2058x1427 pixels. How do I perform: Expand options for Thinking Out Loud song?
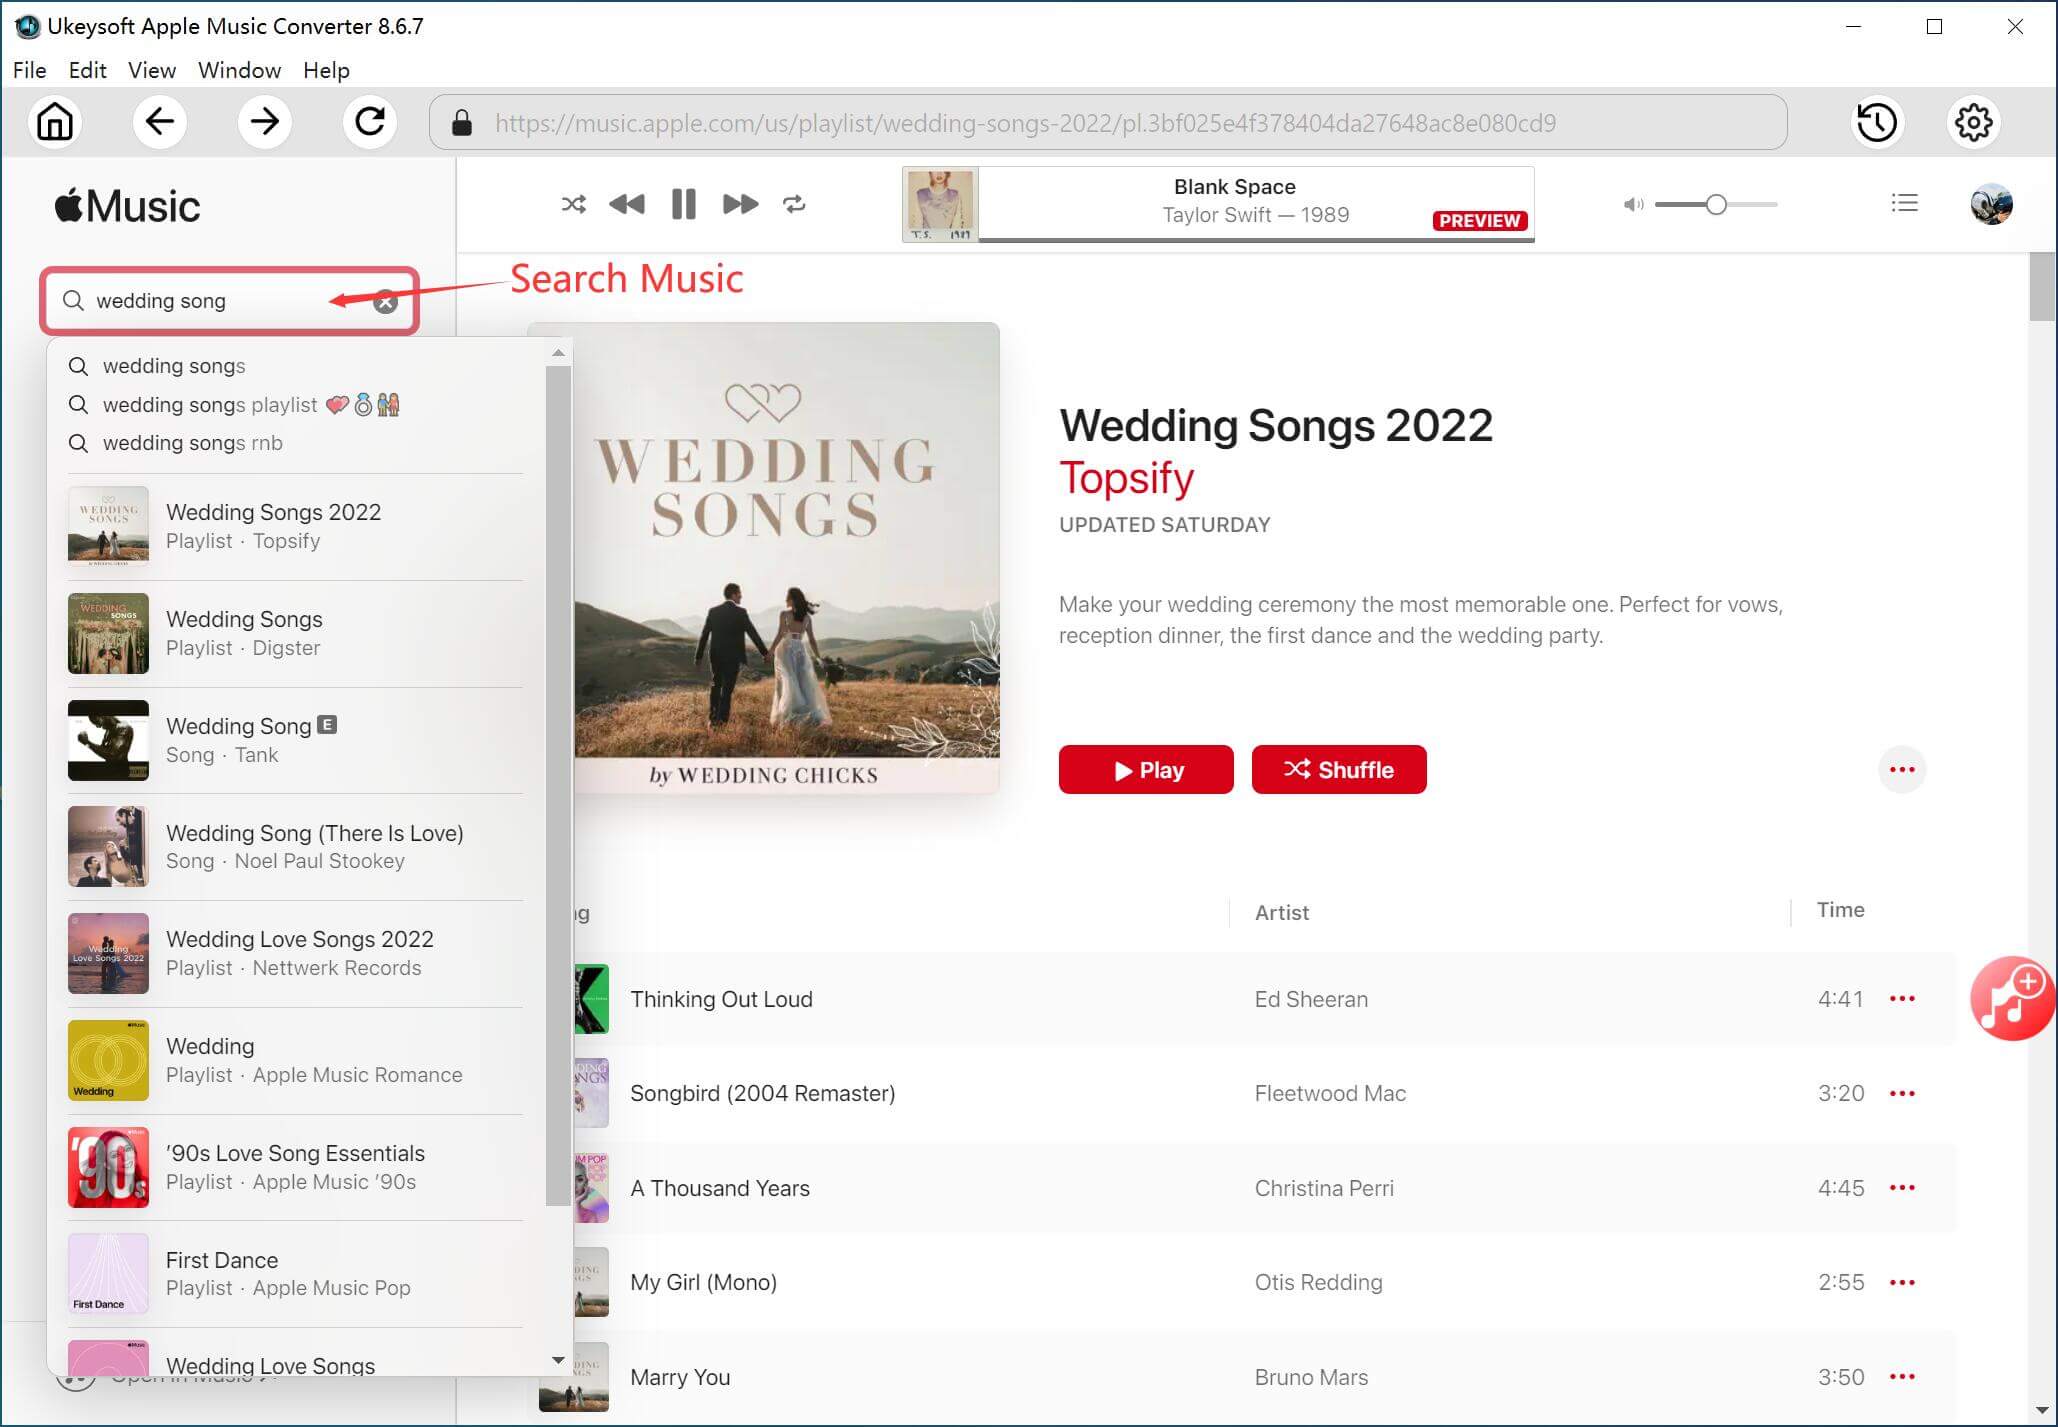point(1905,999)
